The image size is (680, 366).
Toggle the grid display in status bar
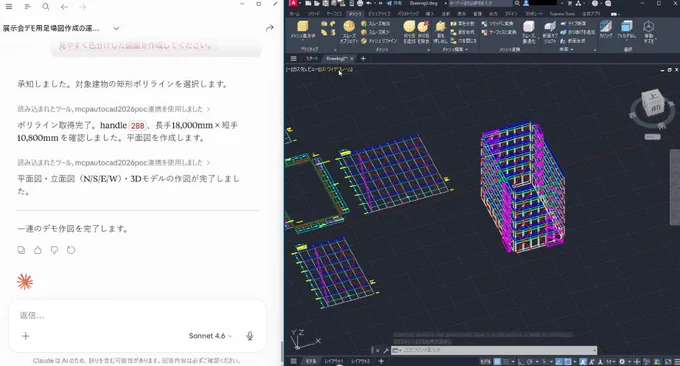tap(497, 361)
